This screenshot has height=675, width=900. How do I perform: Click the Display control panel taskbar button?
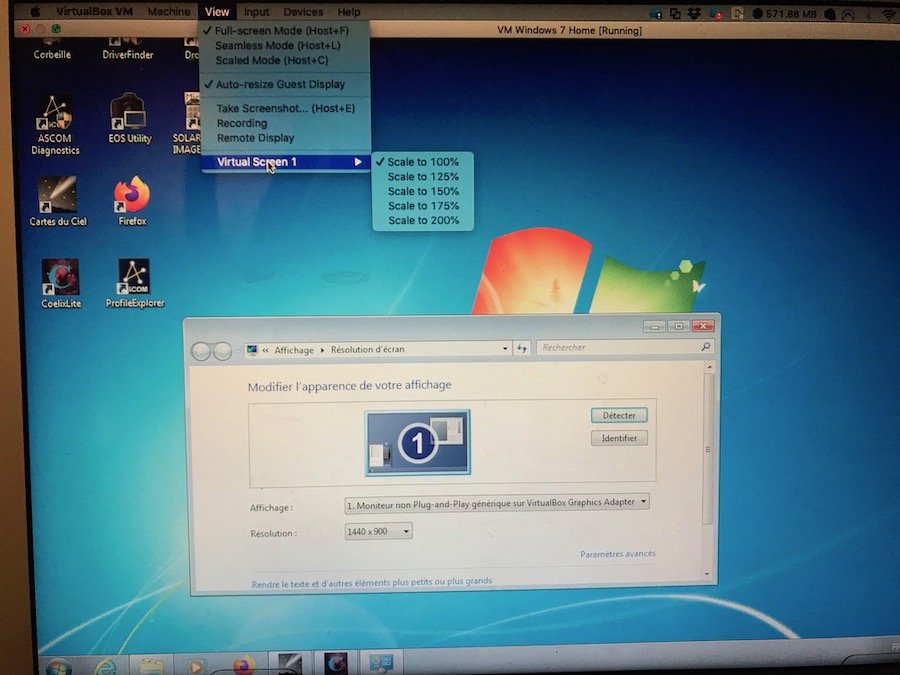tap(381, 663)
